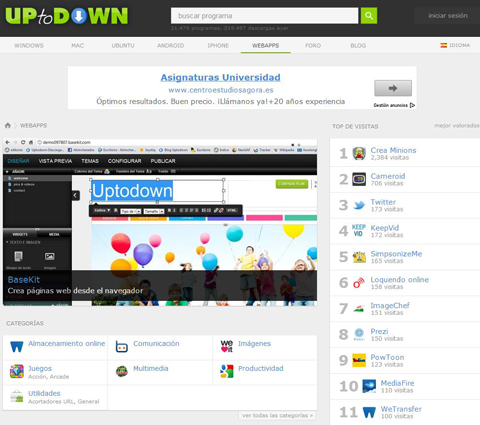Open the iPhone tab
This screenshot has height=425, width=480.
tap(218, 45)
